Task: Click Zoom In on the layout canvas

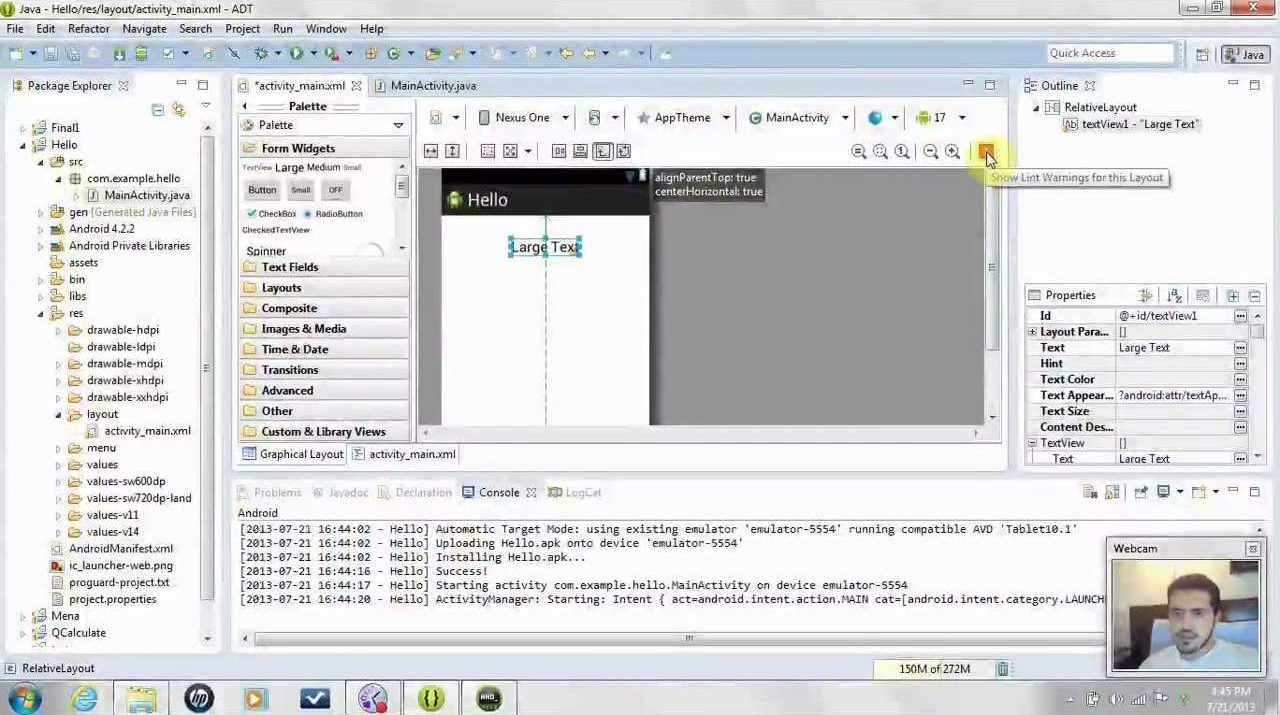Action: pos(952,151)
